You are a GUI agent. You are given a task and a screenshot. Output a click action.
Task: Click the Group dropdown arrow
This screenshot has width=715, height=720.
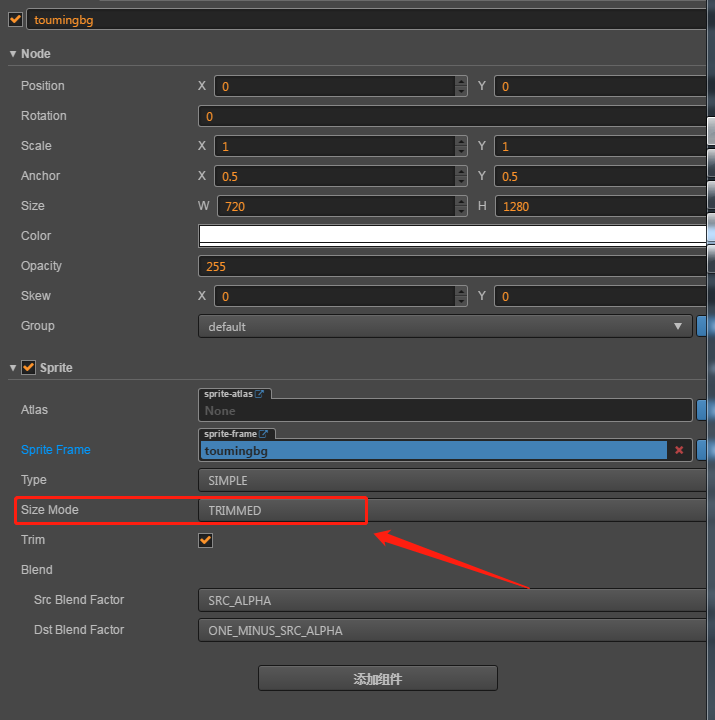(x=678, y=326)
